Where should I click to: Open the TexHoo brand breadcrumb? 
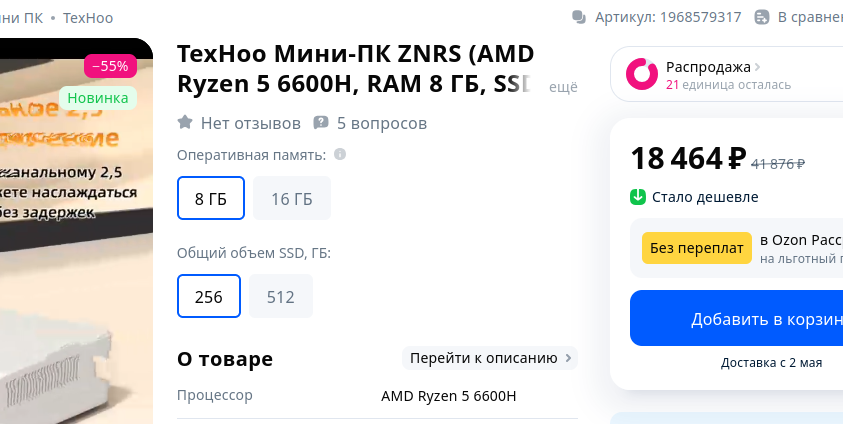(x=88, y=18)
